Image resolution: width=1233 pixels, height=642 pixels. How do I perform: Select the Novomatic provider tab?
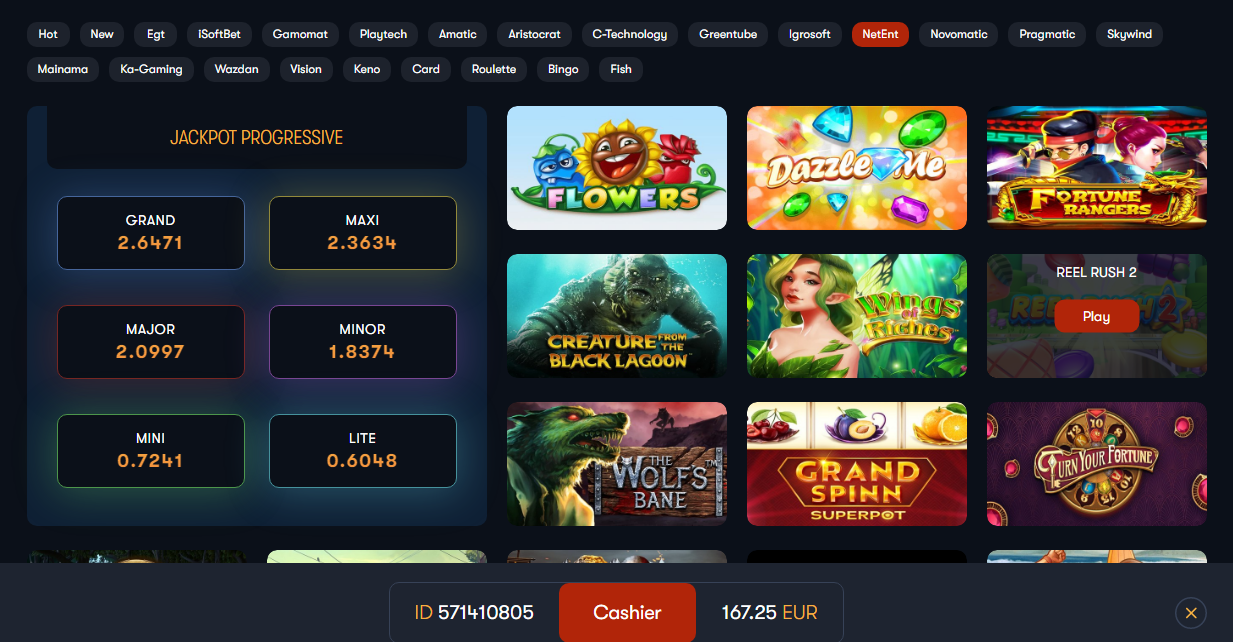coord(959,34)
